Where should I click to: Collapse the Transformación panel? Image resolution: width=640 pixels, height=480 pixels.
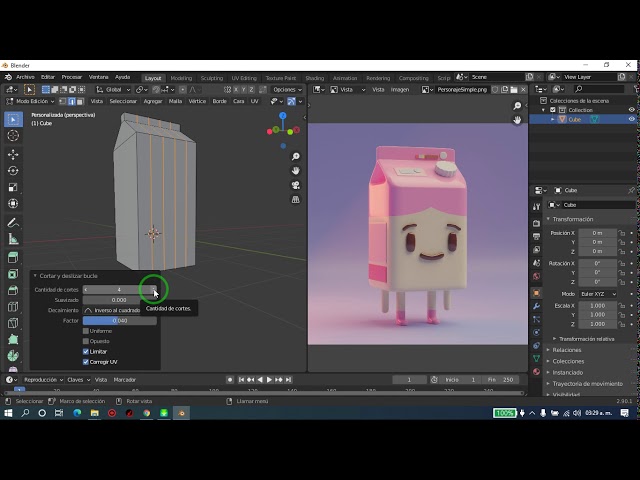(548, 219)
